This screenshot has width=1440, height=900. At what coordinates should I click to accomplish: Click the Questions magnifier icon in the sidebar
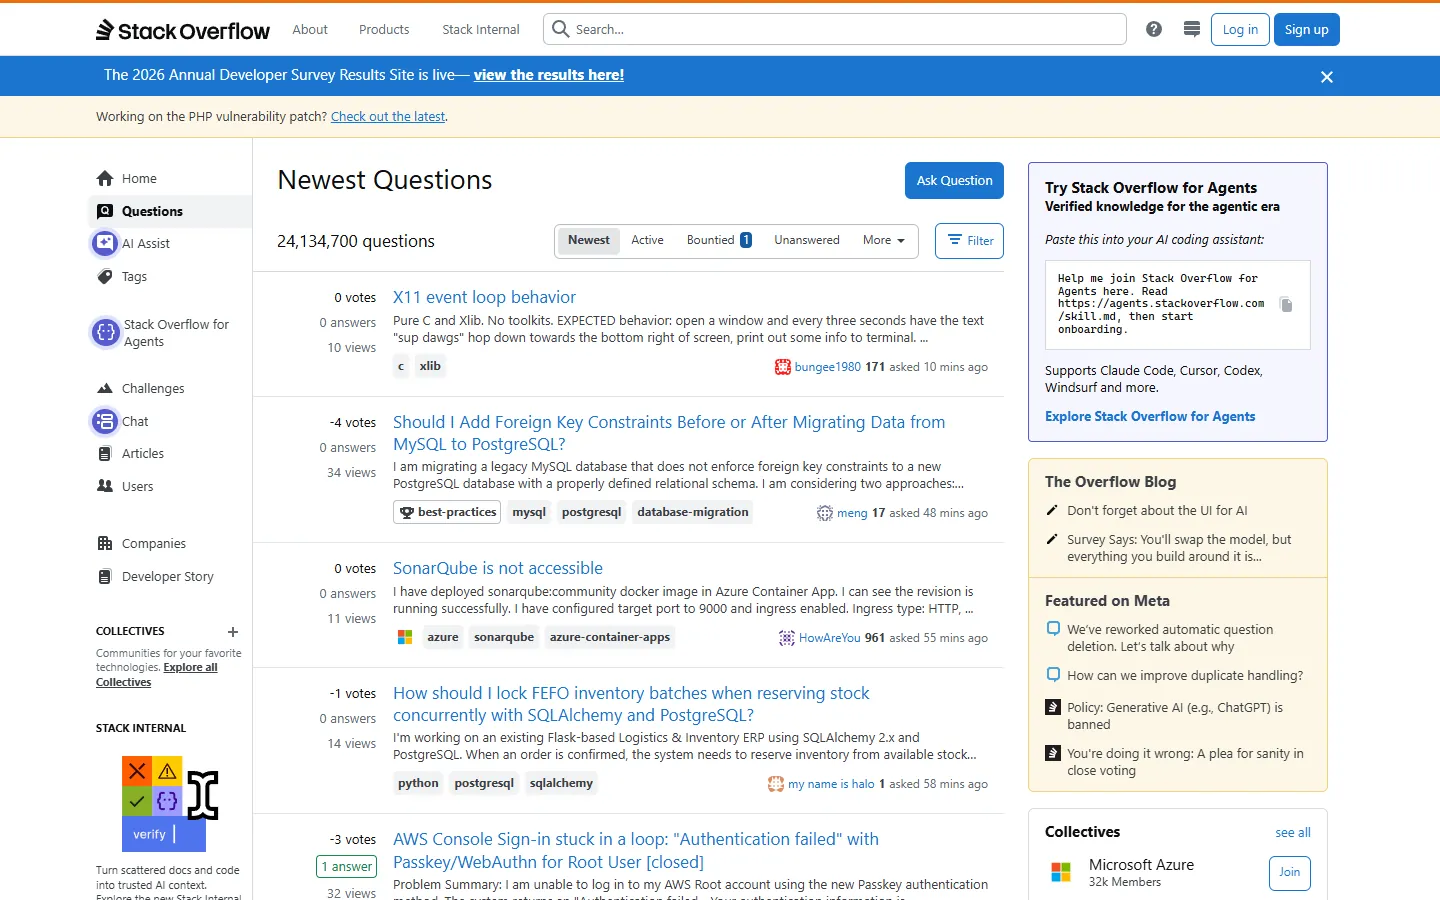point(105,211)
